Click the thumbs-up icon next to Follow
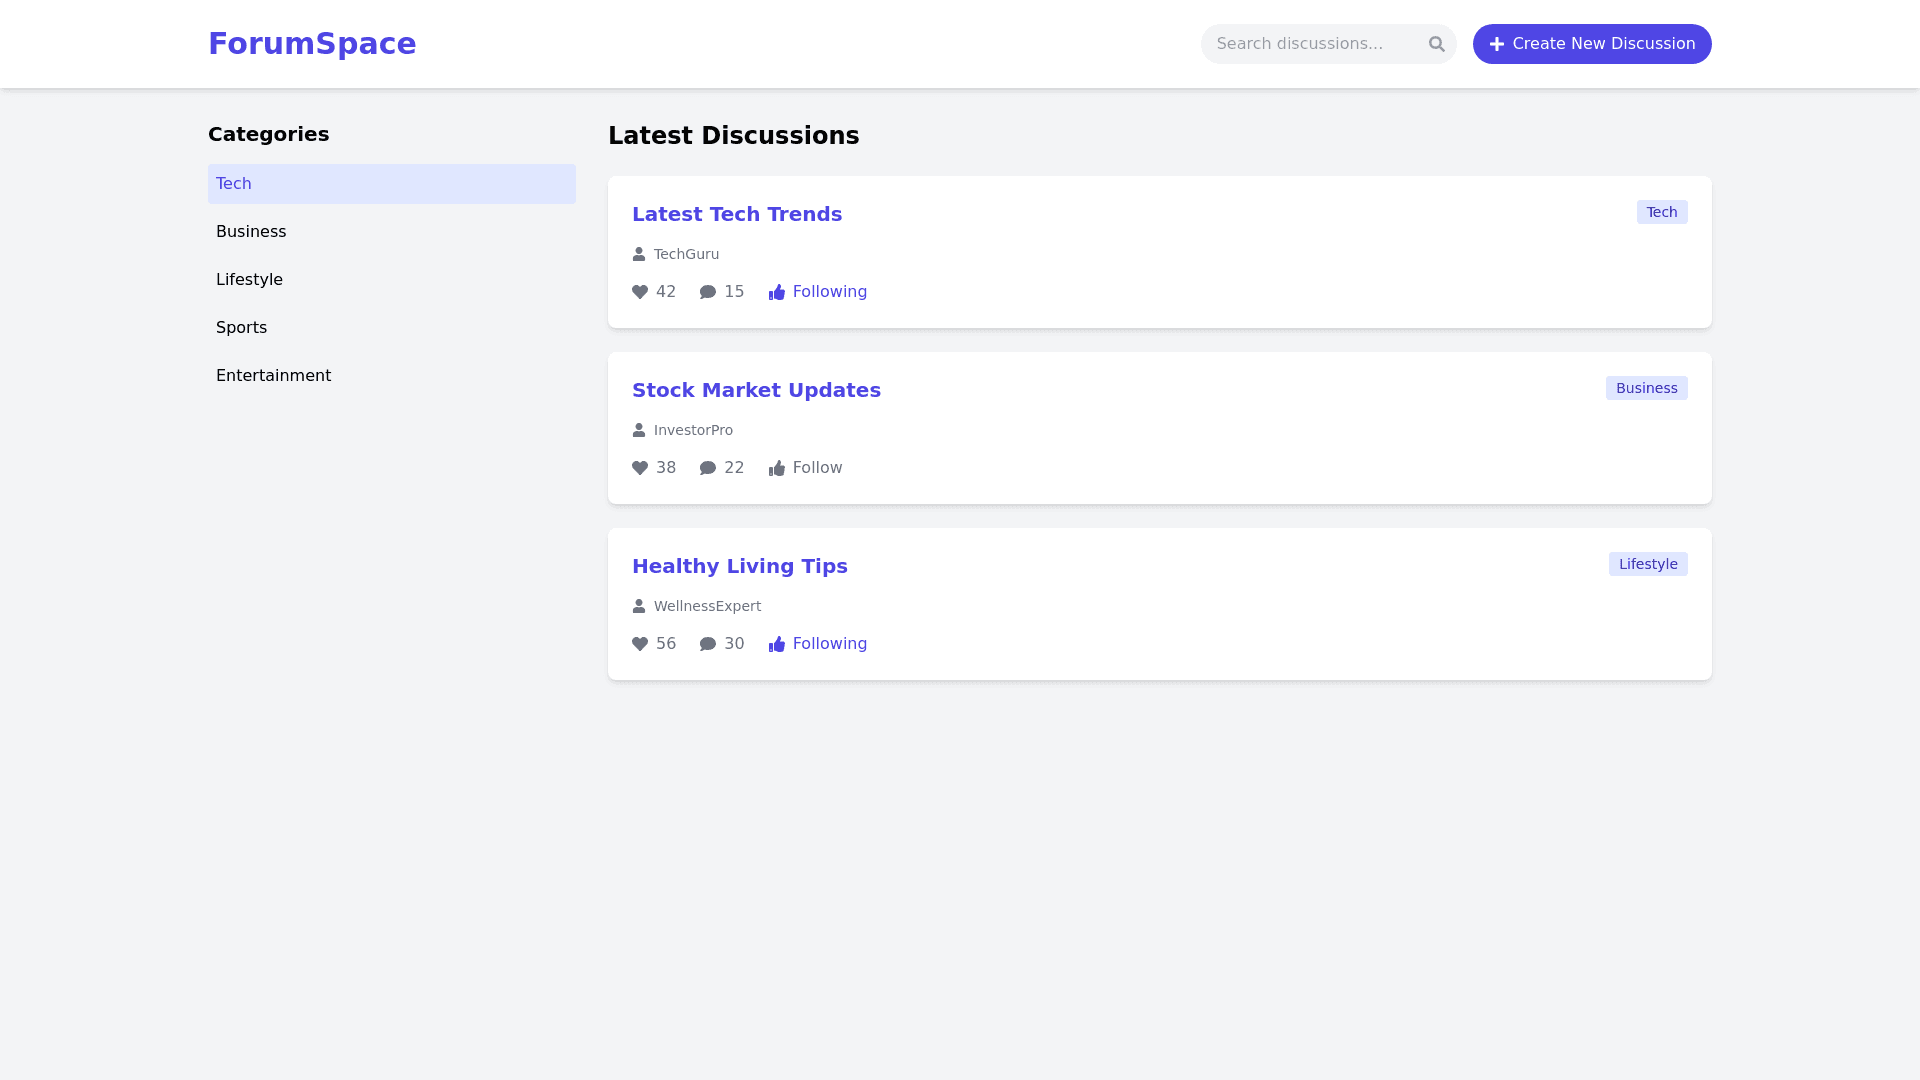The width and height of the screenshot is (1920, 1080). (x=778, y=468)
